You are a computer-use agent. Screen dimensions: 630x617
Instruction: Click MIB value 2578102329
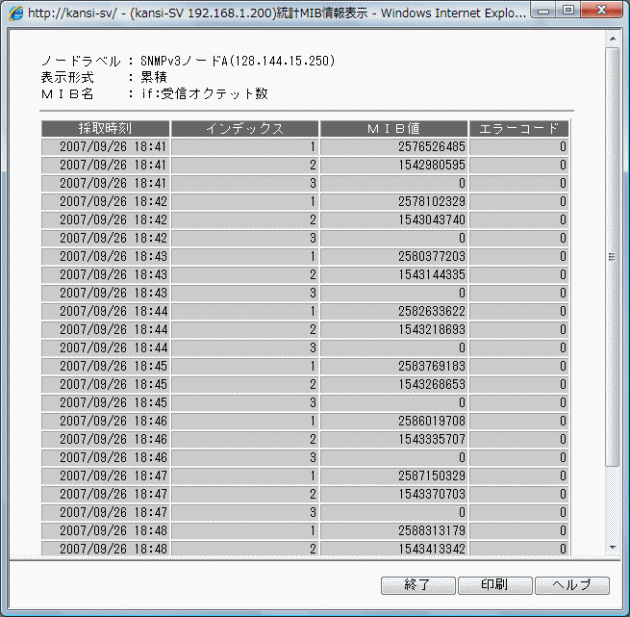point(432,202)
